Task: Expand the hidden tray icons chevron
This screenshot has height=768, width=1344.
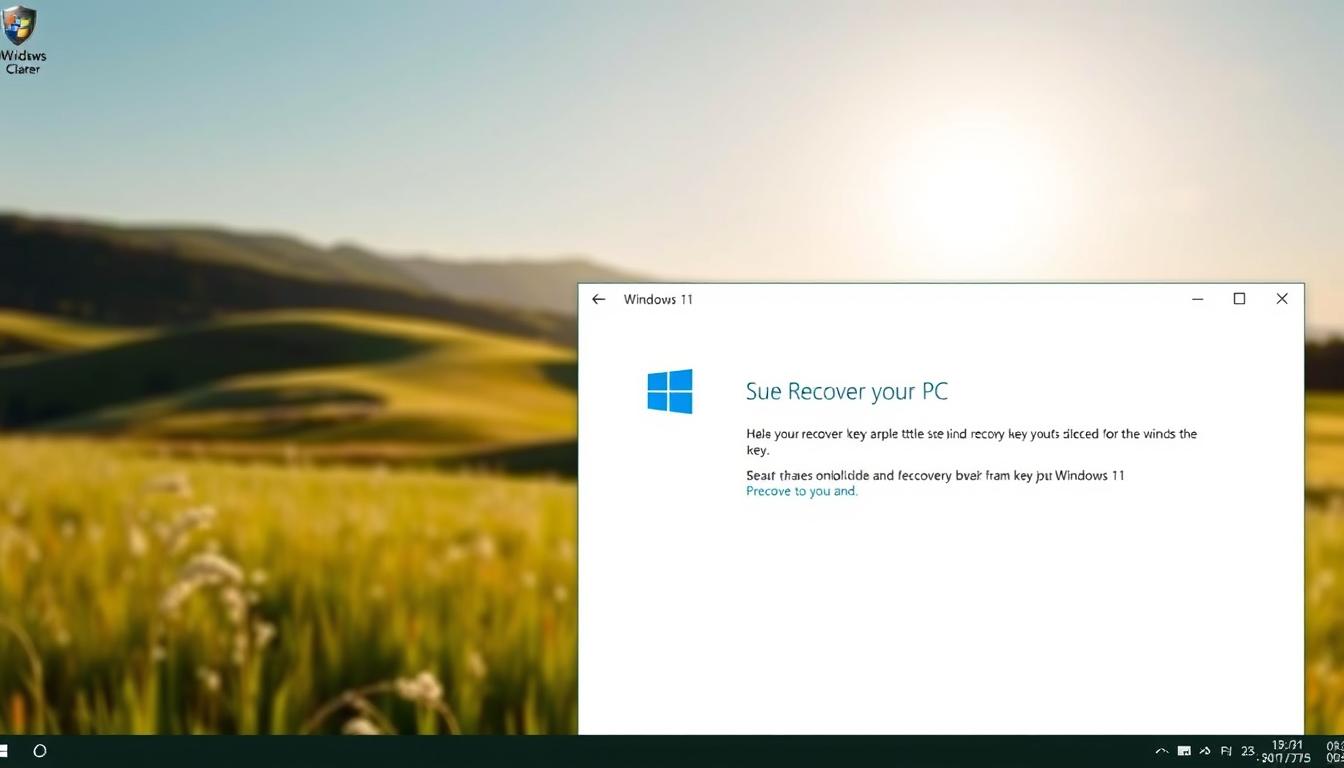Action: point(1162,751)
